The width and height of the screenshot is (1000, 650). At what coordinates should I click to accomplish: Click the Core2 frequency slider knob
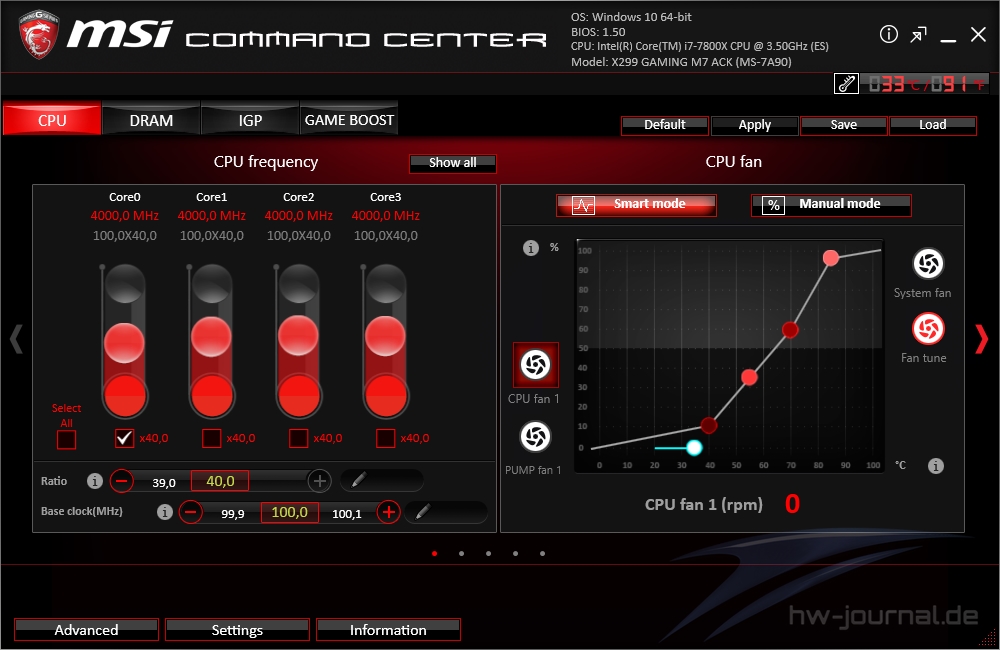click(298, 335)
